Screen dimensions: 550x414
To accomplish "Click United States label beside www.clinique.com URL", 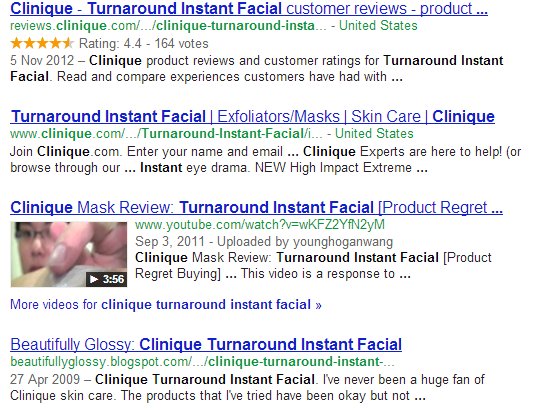I will tap(374, 134).
